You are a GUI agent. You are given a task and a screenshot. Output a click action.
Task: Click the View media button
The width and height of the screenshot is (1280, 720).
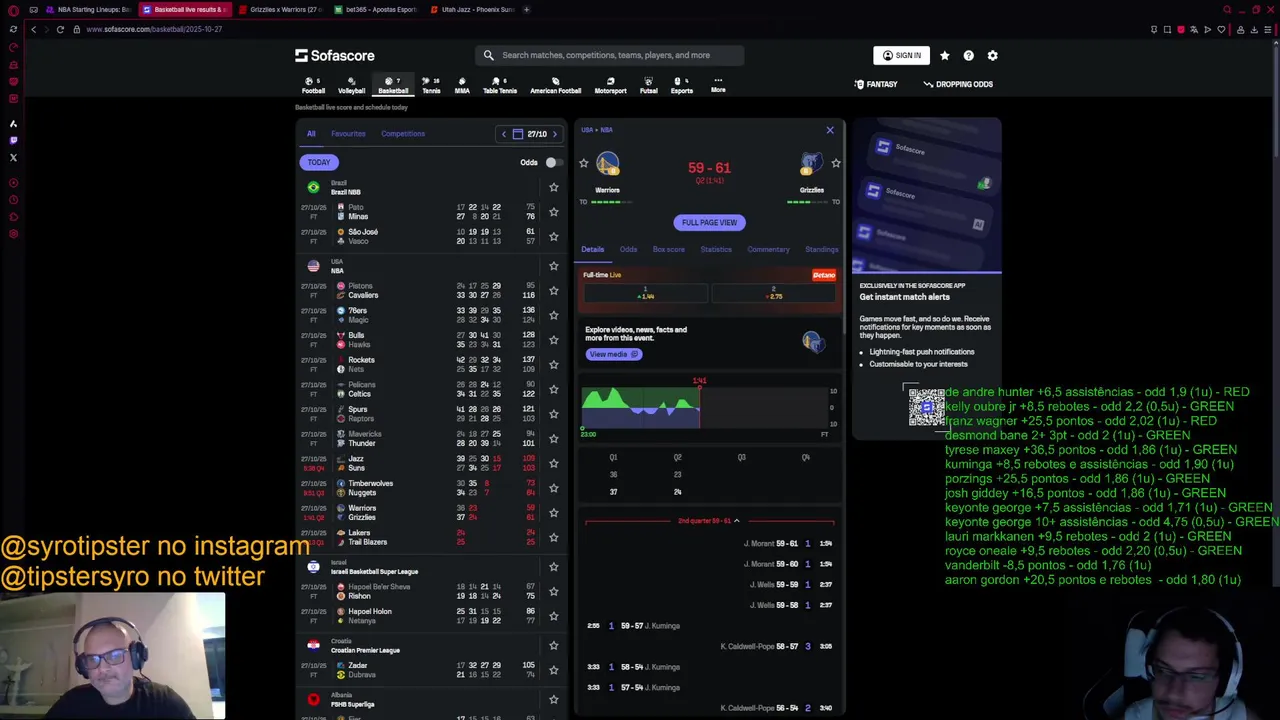613,354
